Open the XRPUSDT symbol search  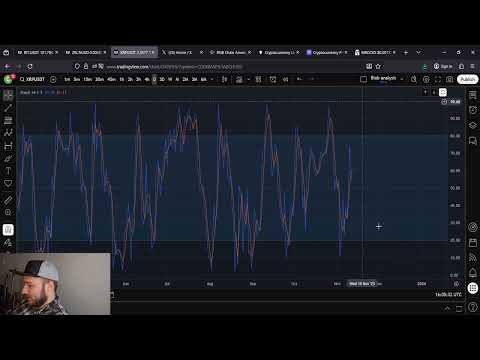coord(32,79)
